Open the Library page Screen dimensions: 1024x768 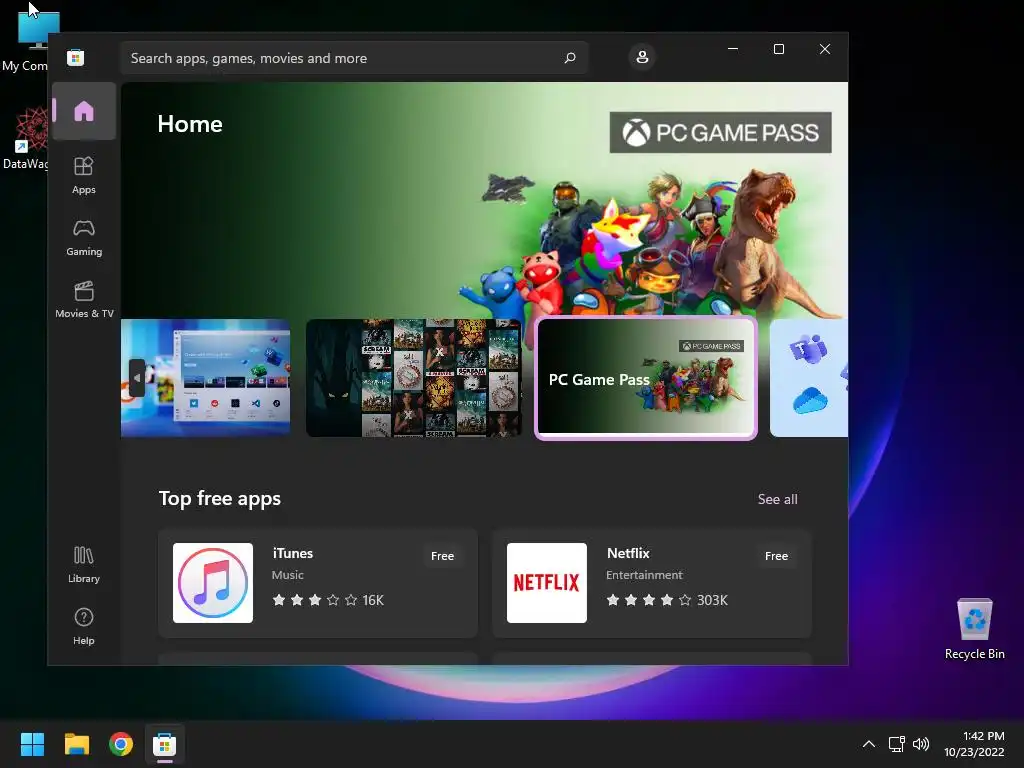point(84,564)
